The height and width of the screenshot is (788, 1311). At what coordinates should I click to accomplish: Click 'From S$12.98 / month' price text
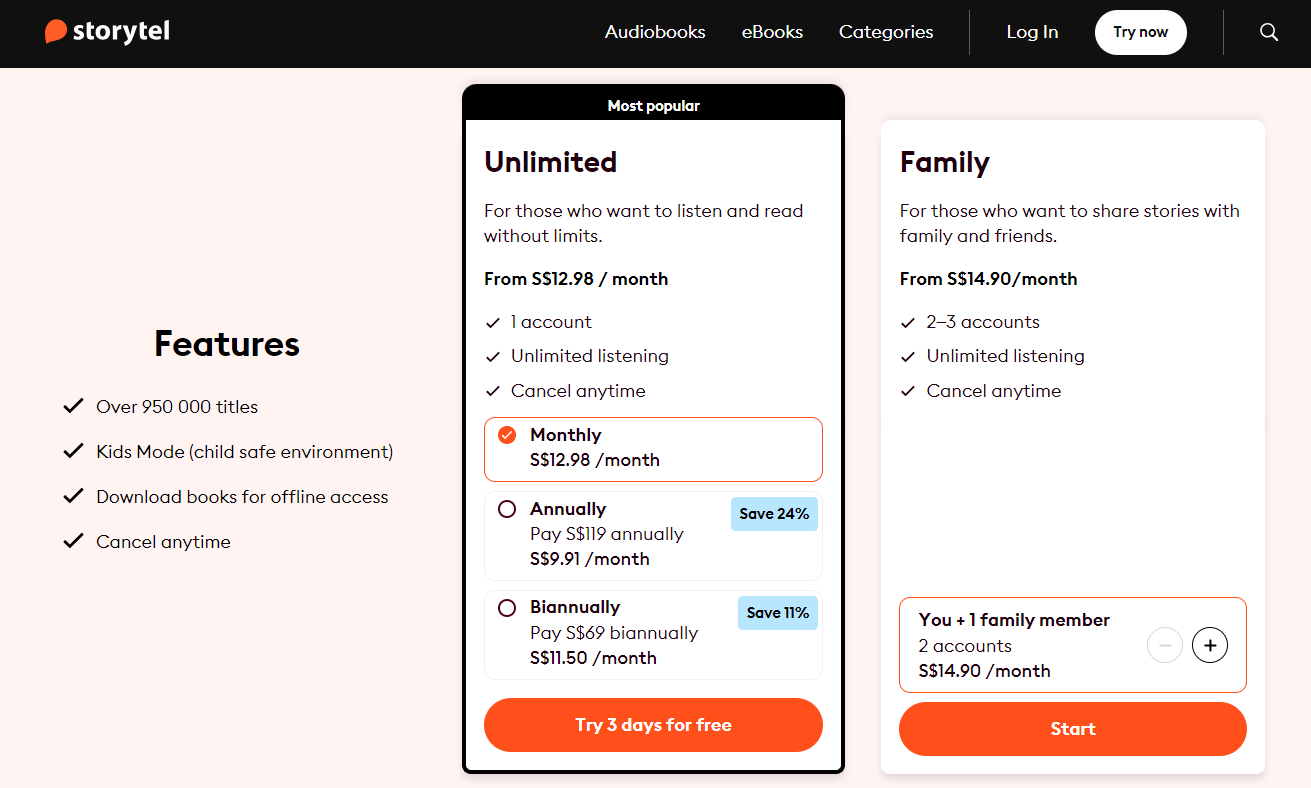point(576,279)
